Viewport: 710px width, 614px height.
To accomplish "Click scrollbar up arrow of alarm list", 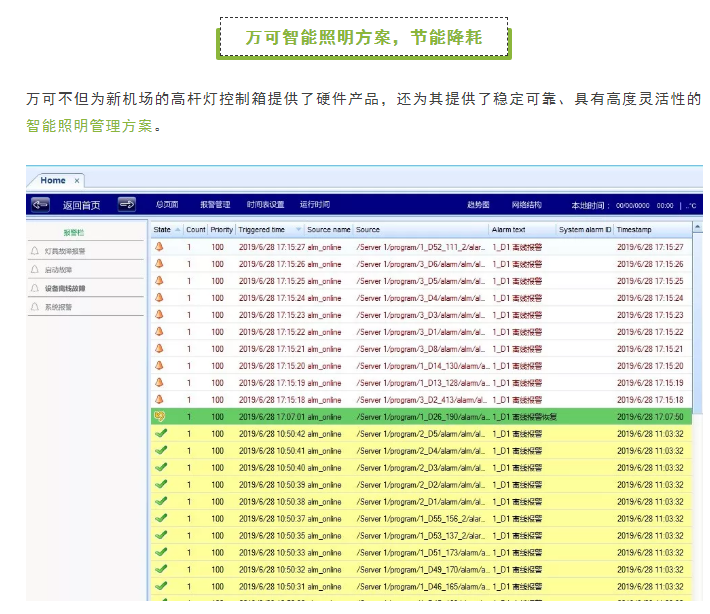I will pos(697,230).
